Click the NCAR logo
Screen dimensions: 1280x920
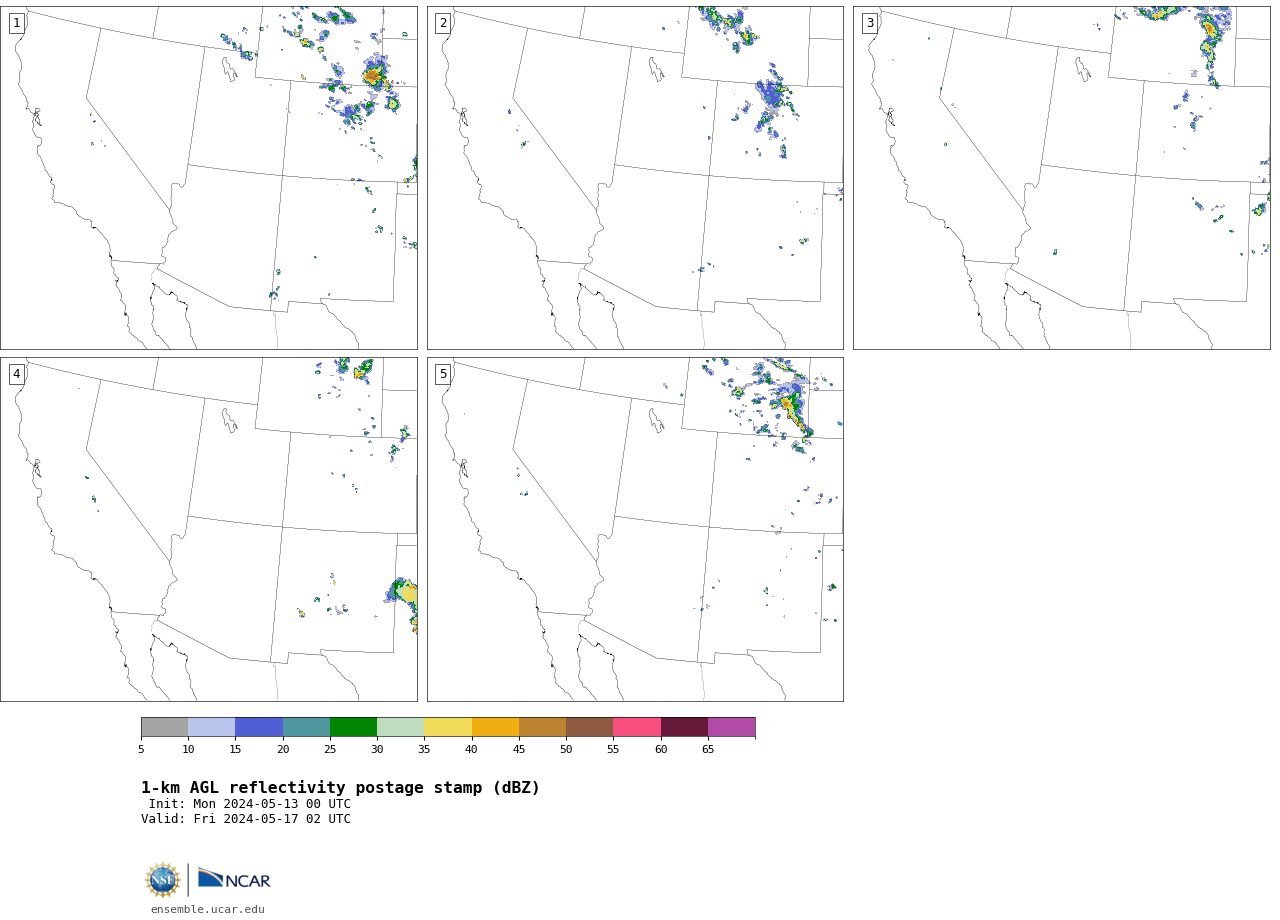click(x=234, y=878)
